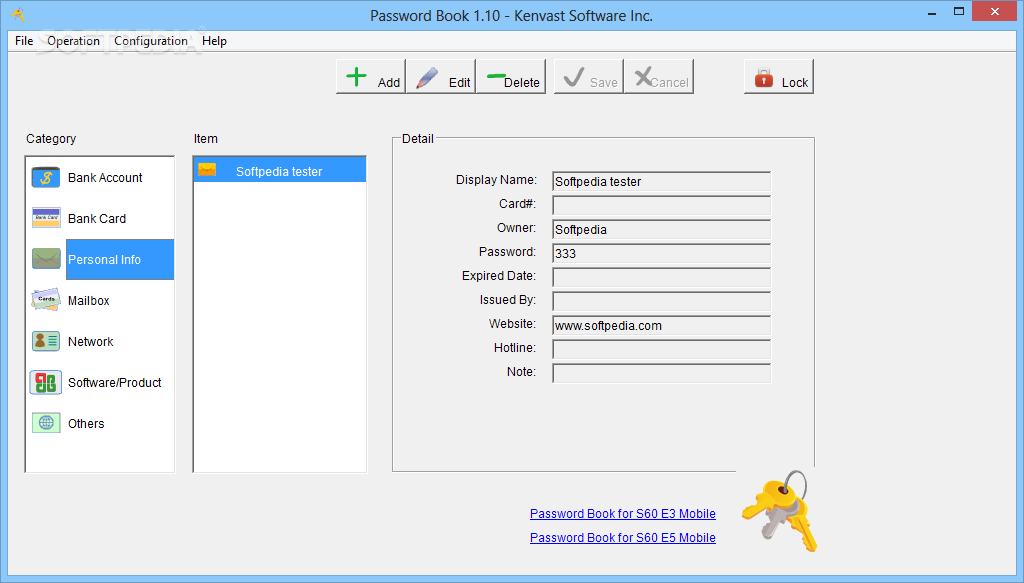
Task: Select the 'Bank Card' category label
Action: pyautogui.click(x=97, y=219)
